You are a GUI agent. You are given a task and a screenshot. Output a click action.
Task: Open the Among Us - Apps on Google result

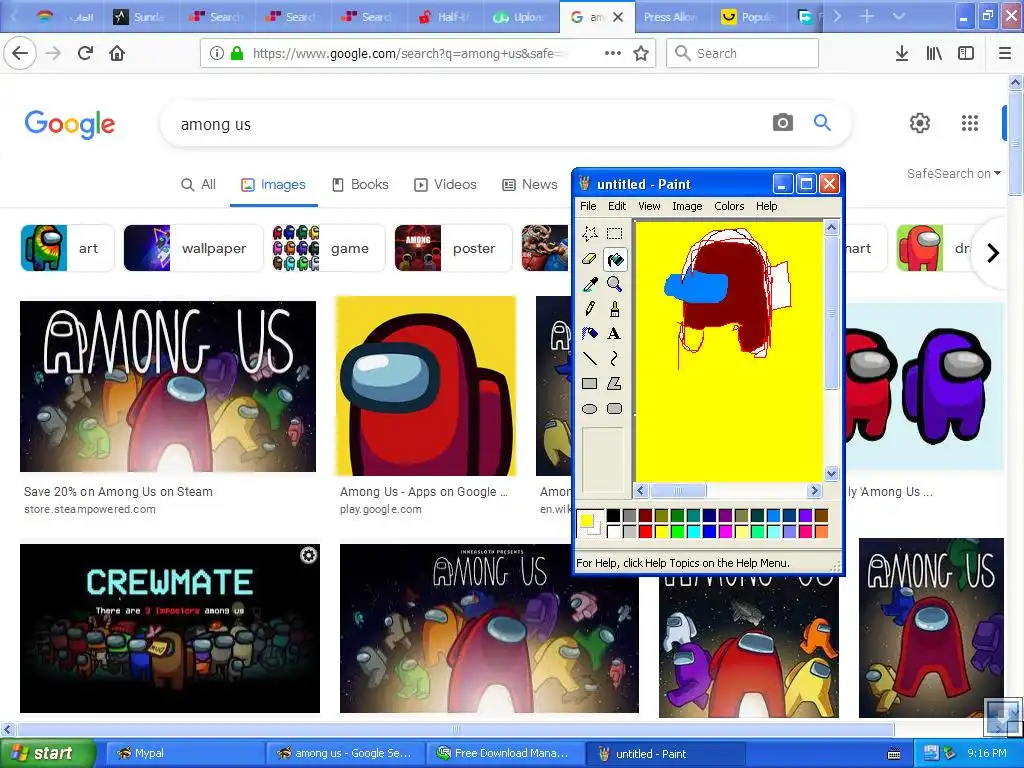pyautogui.click(x=423, y=492)
